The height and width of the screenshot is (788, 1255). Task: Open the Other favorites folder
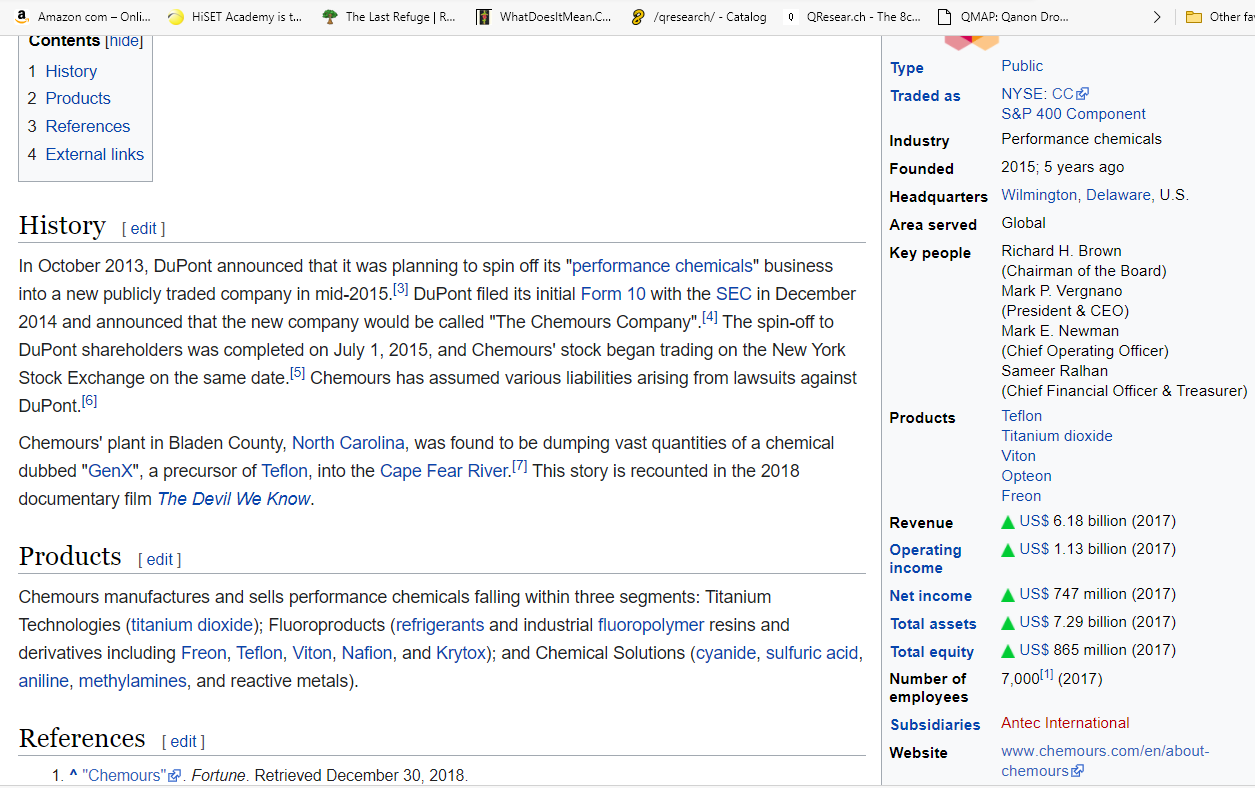[x=1219, y=17]
